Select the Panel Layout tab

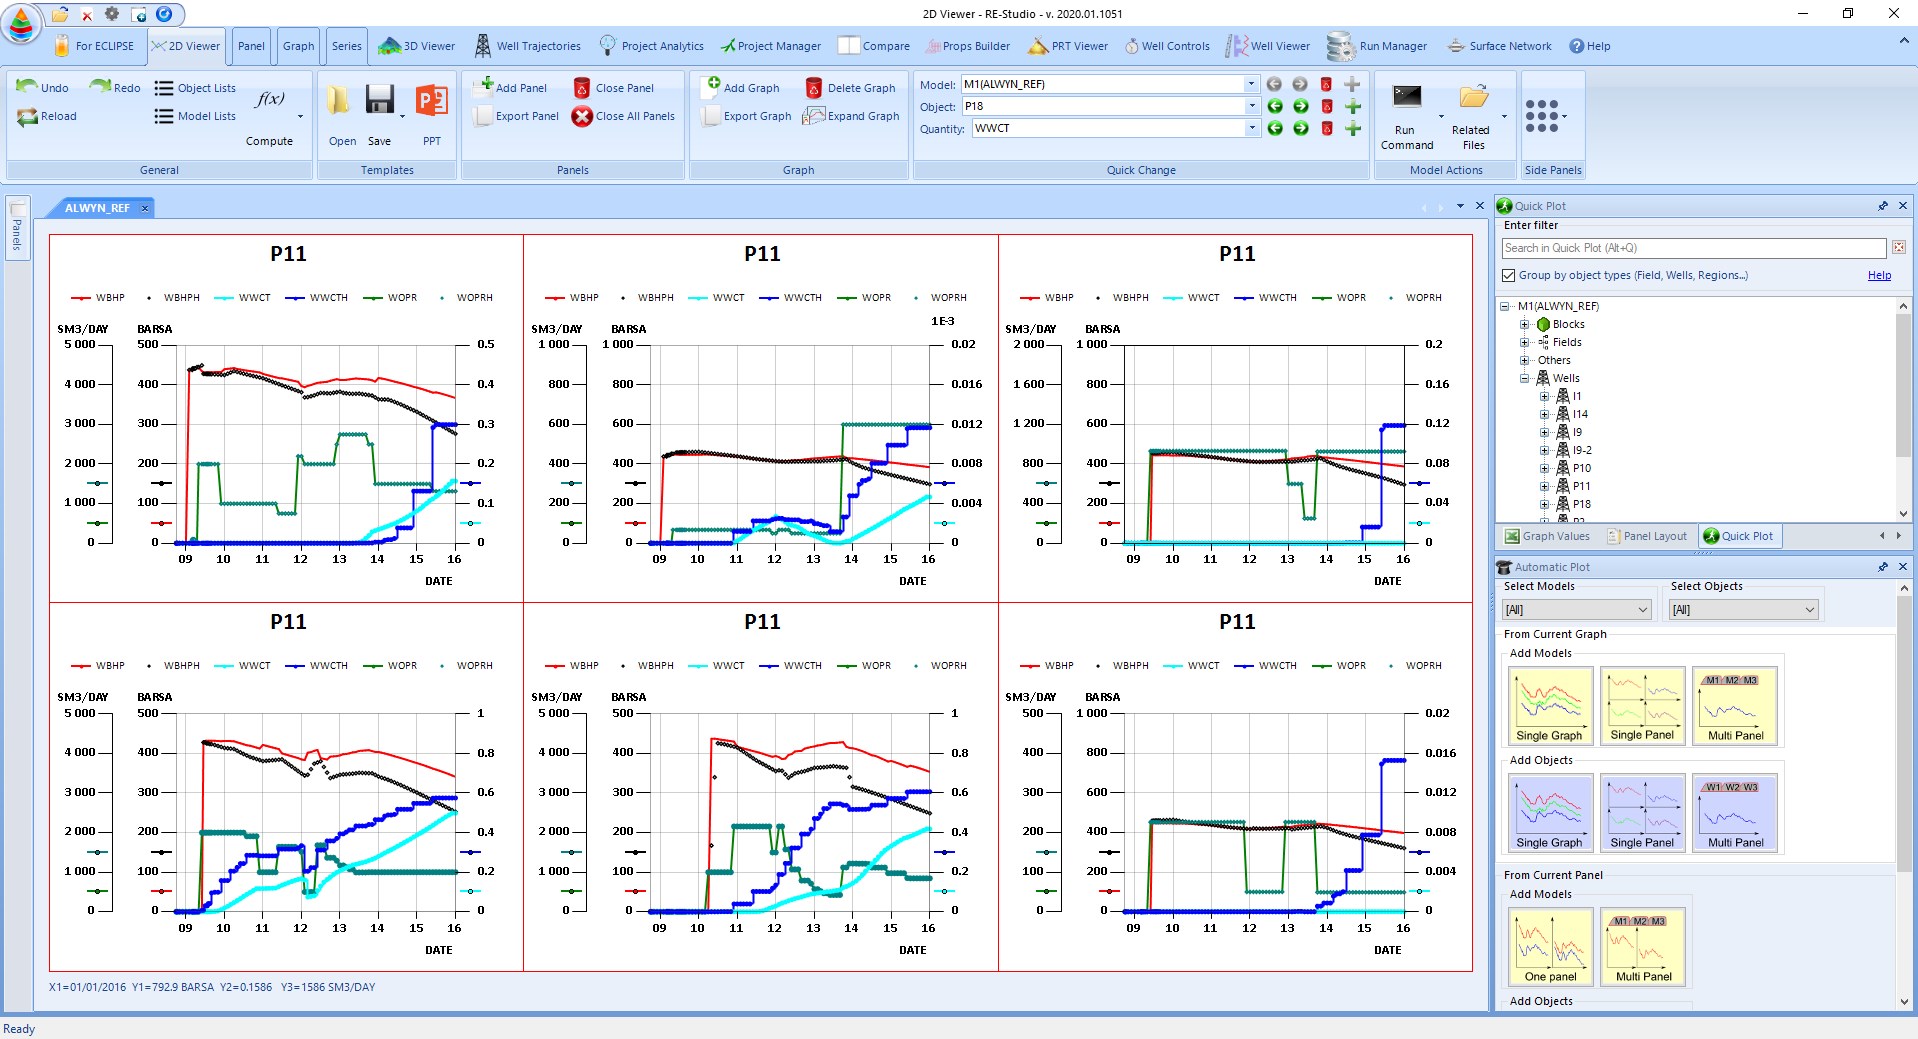pos(1646,536)
